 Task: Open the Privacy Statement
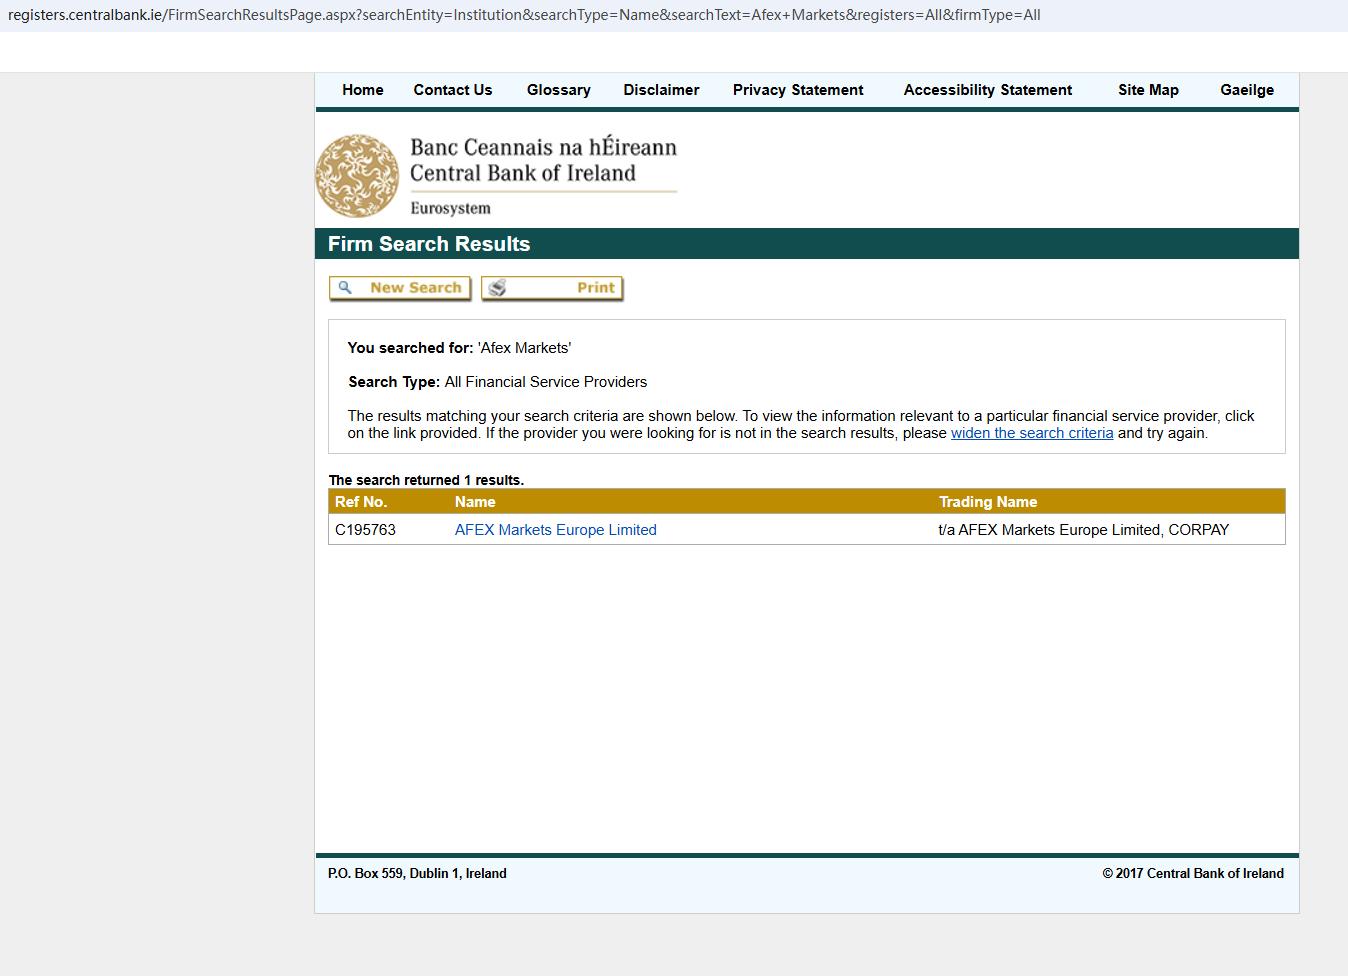pos(797,90)
